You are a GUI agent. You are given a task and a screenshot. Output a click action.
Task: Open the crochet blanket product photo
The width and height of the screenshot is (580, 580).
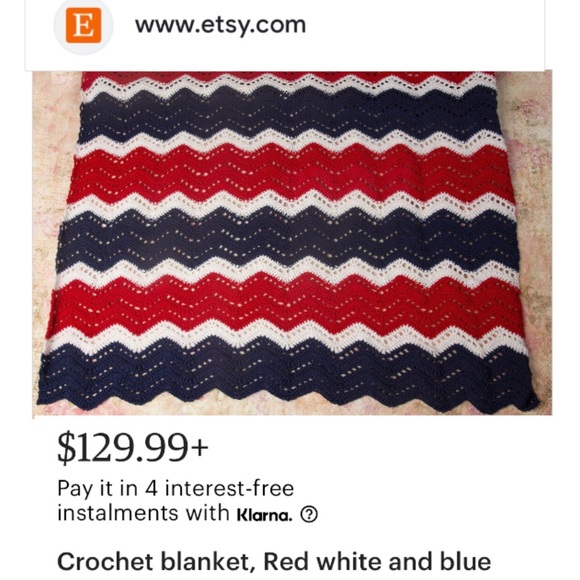[292, 243]
